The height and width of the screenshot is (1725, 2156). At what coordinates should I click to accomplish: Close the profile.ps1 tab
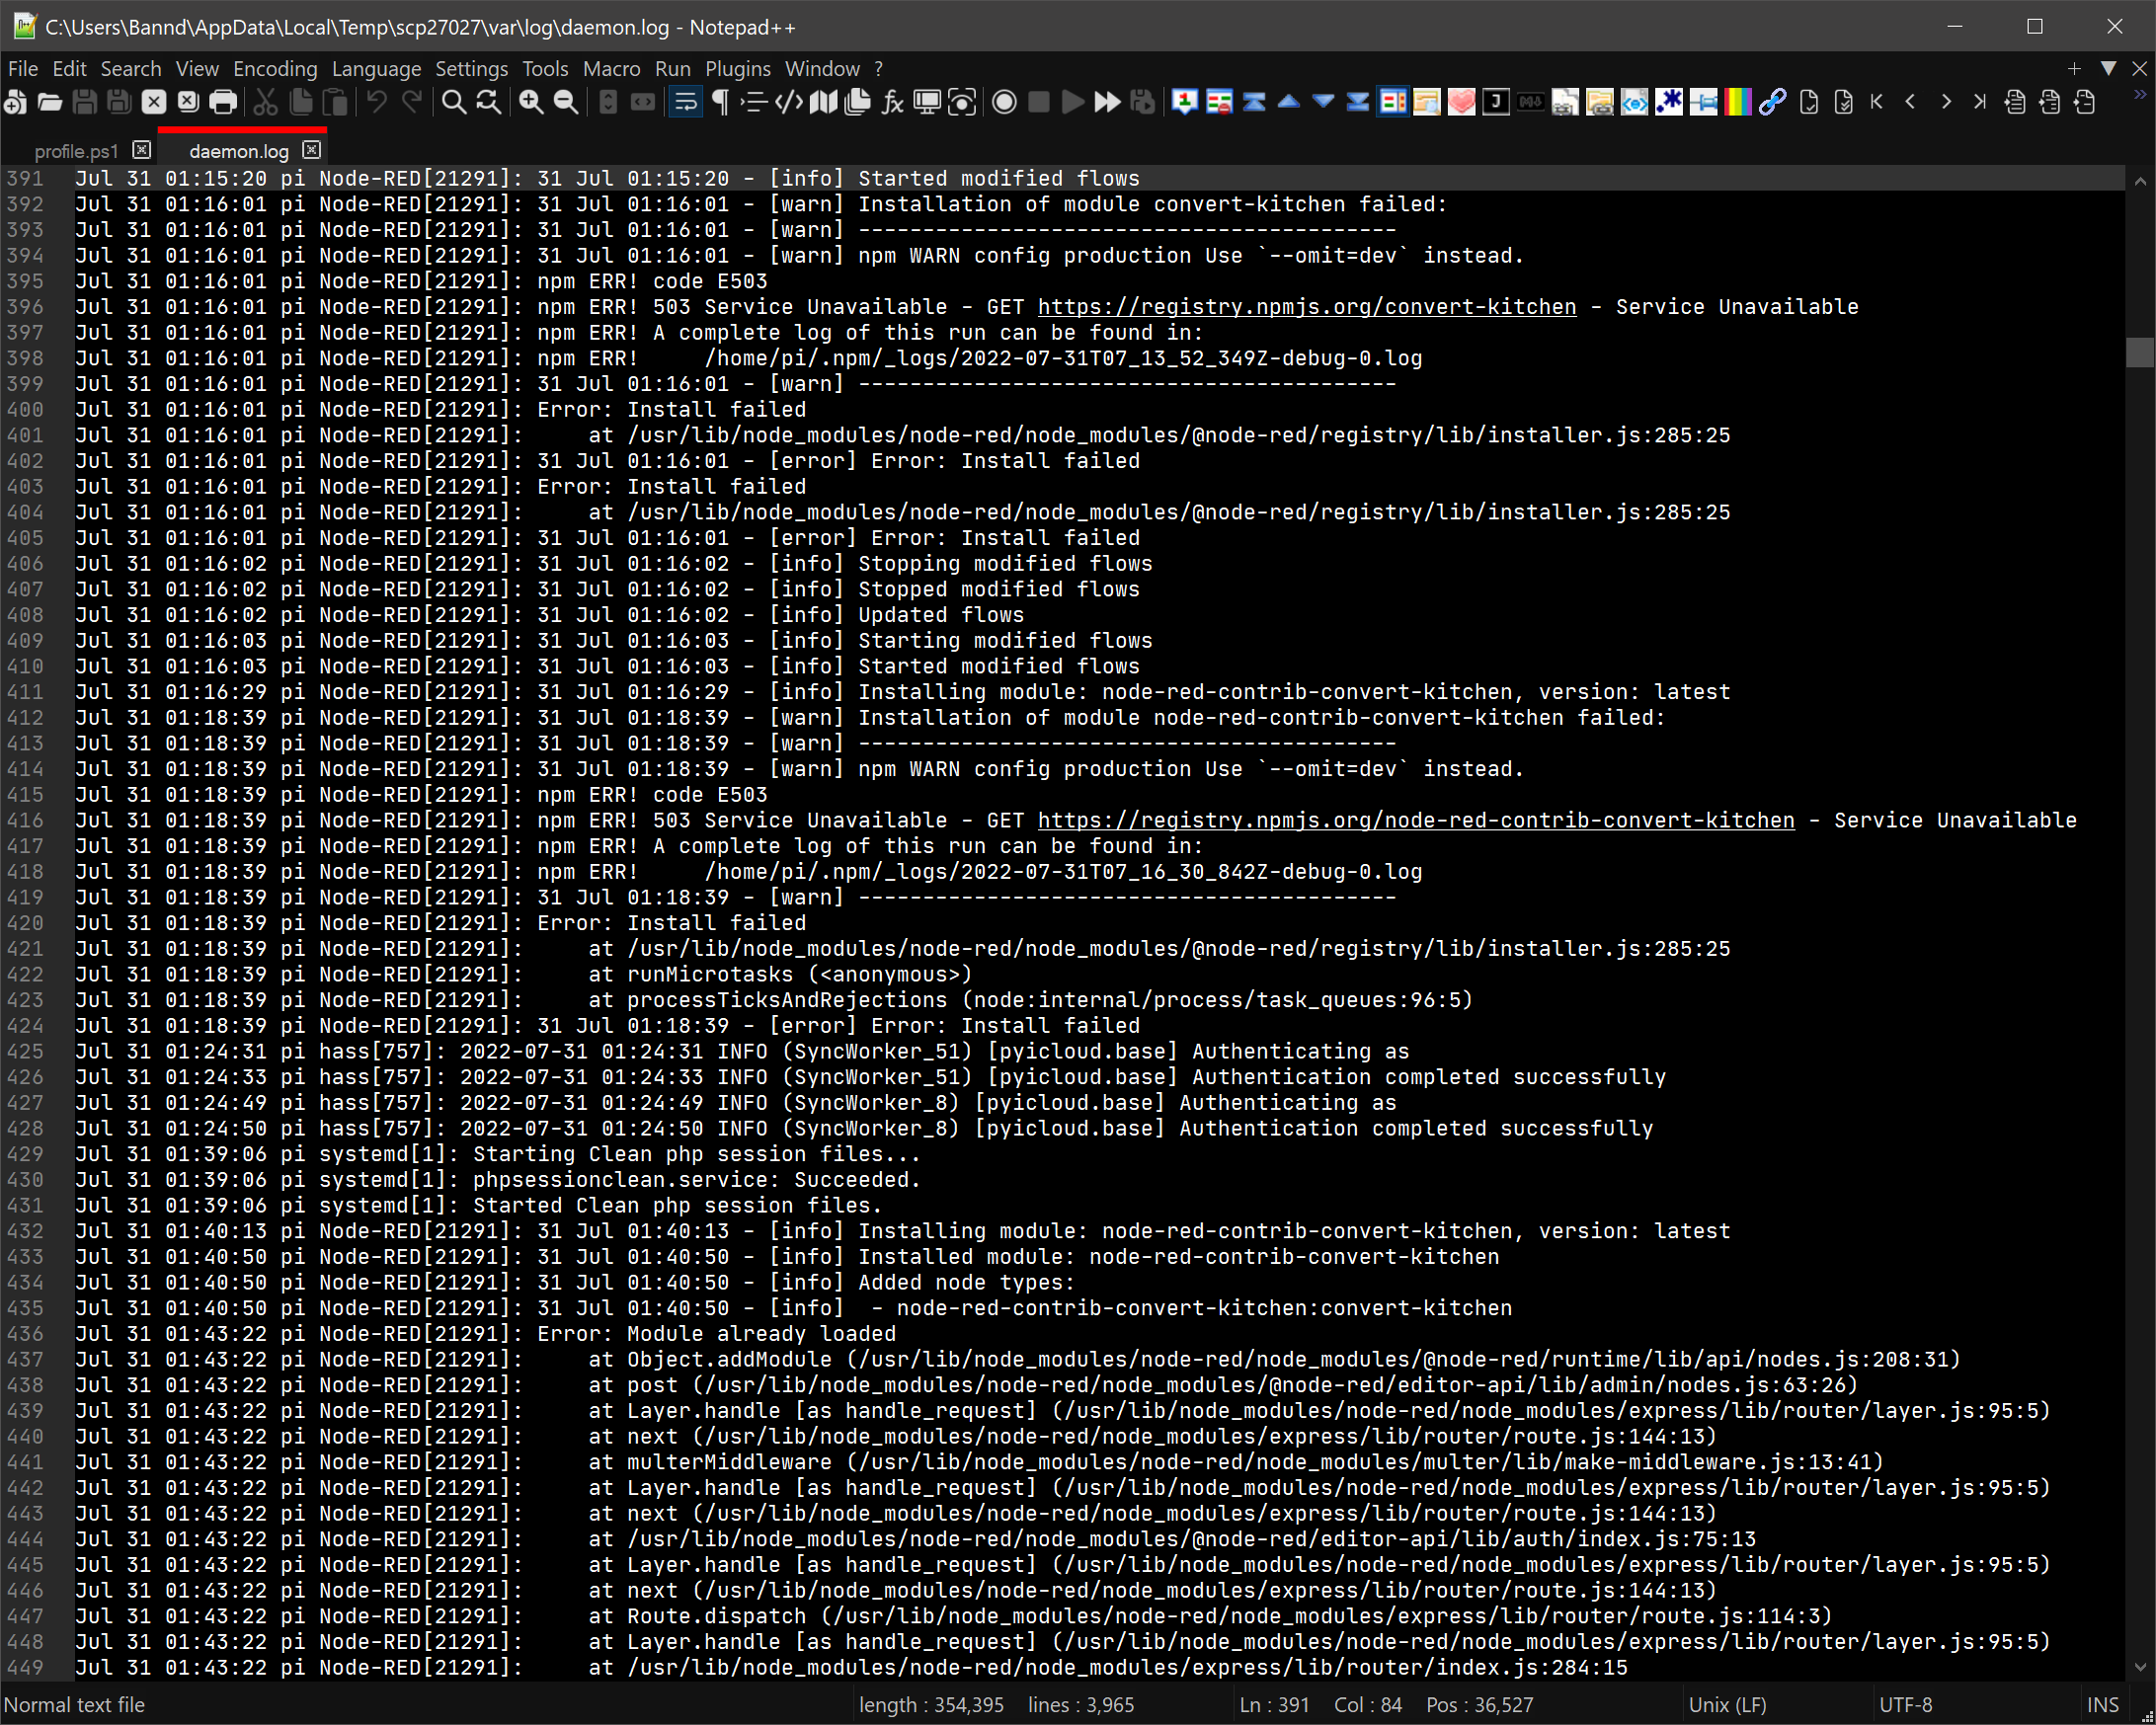click(142, 150)
